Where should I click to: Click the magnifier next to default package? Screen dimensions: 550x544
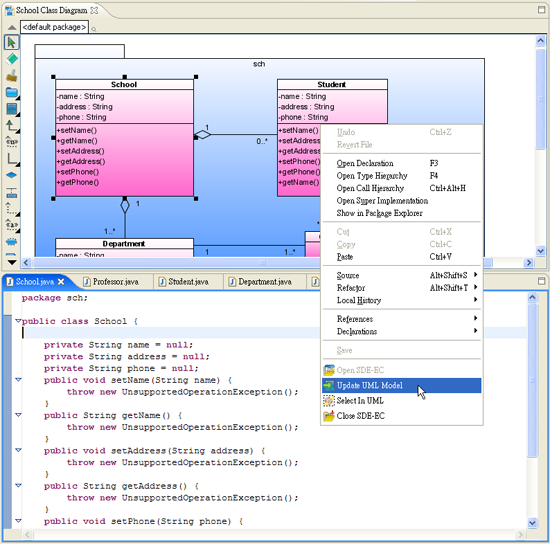(x=94, y=29)
